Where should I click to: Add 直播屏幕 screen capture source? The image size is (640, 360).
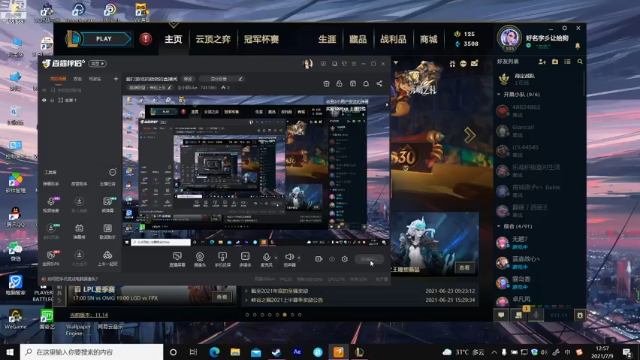[x=177, y=259]
